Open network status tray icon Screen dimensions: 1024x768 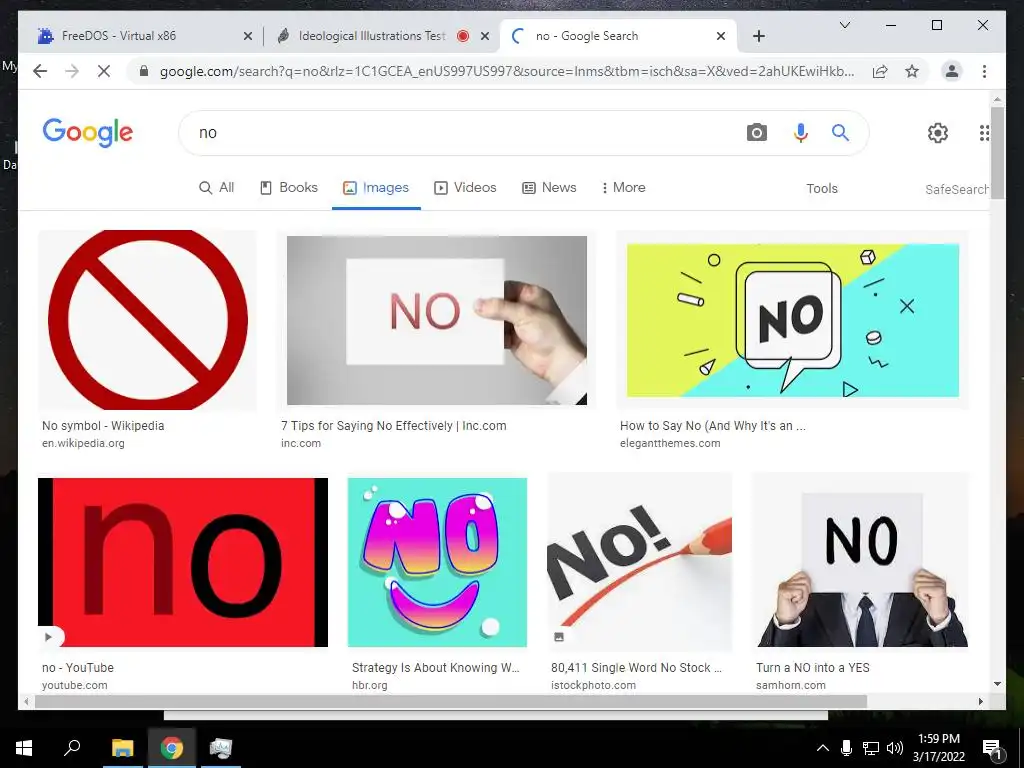click(871, 748)
